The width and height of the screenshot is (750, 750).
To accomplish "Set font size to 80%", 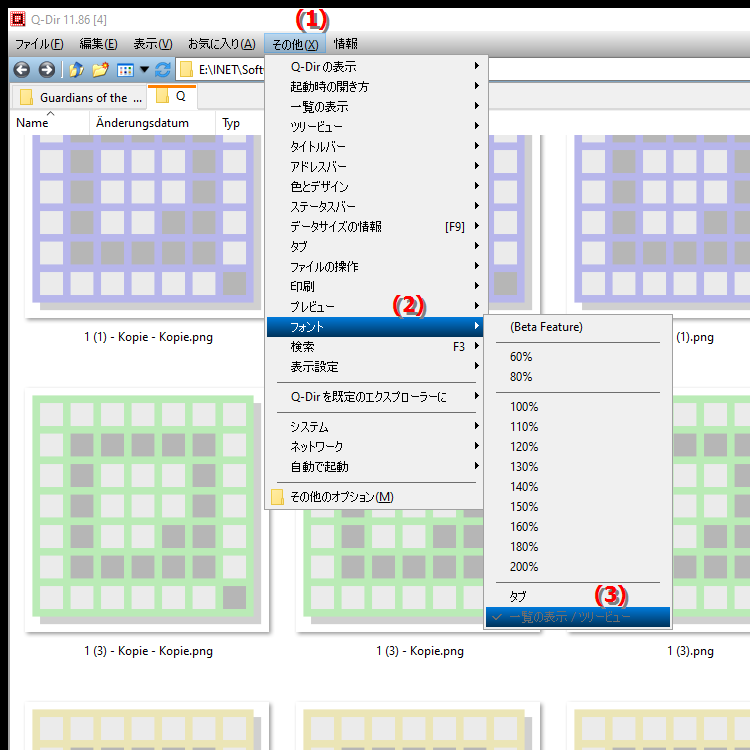I will point(578,377).
